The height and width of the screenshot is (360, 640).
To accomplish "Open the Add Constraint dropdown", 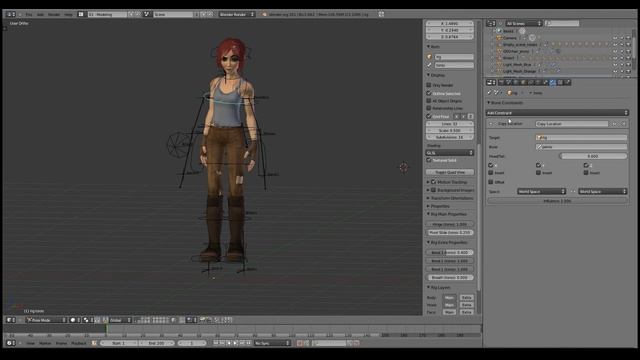I will coord(557,113).
